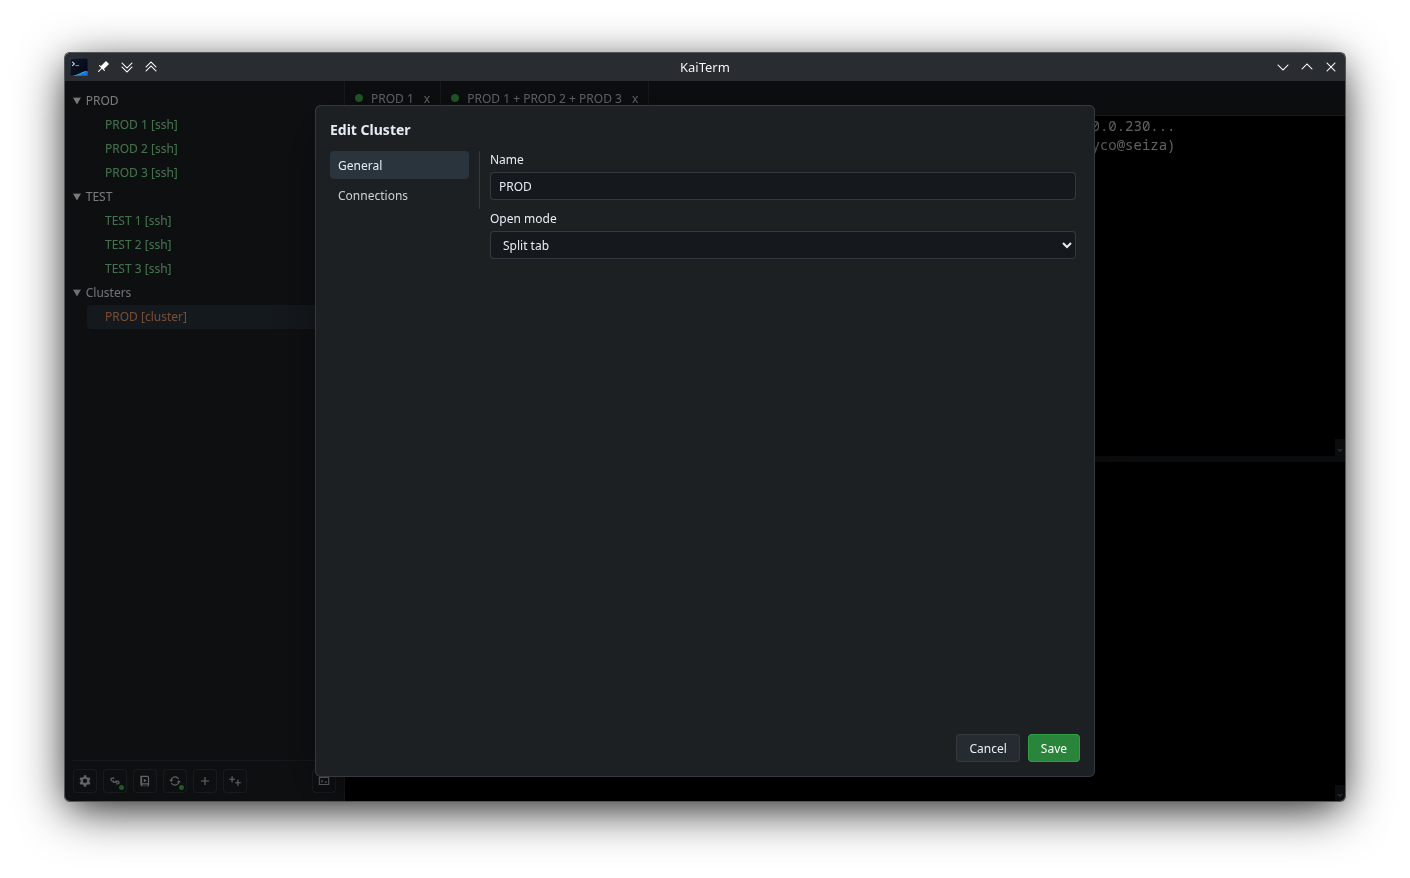Open settings via the gear icon
Image resolution: width=1410 pixels, height=878 pixels.
tap(85, 781)
